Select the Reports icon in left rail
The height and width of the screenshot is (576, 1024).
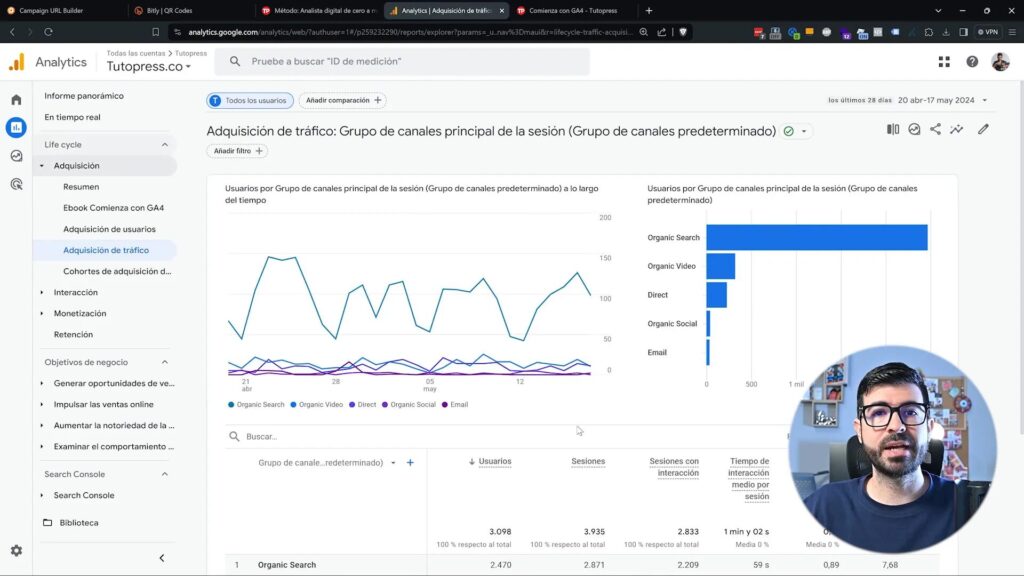tap(16, 127)
